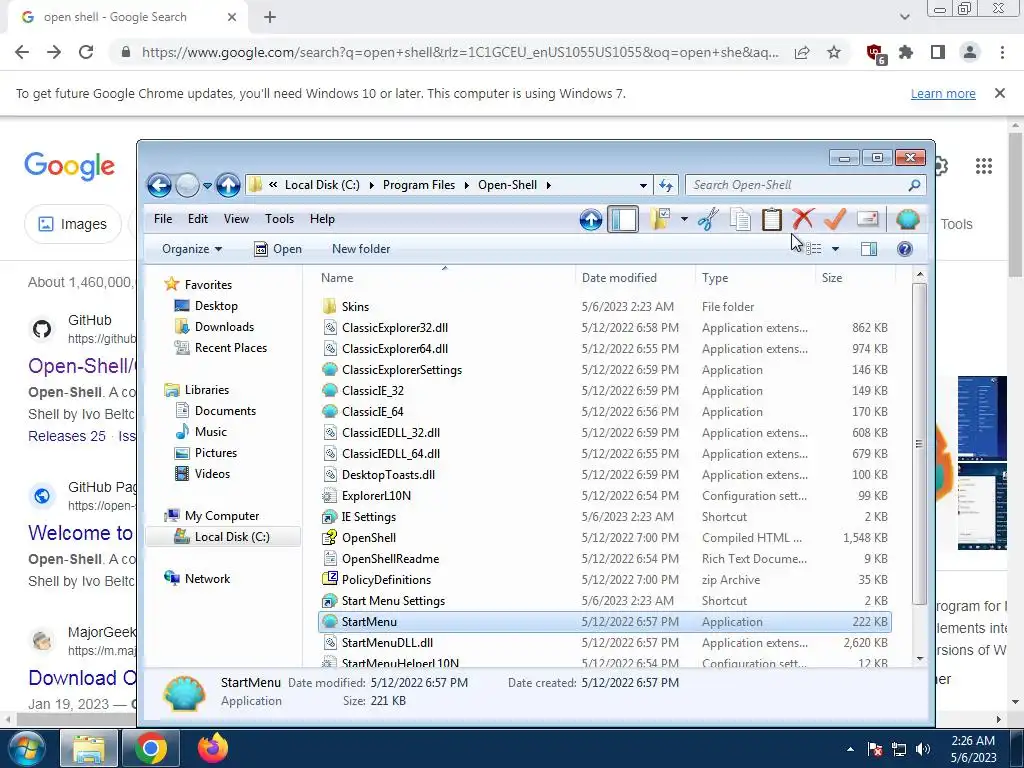Click the Cut scissors icon

708,219
